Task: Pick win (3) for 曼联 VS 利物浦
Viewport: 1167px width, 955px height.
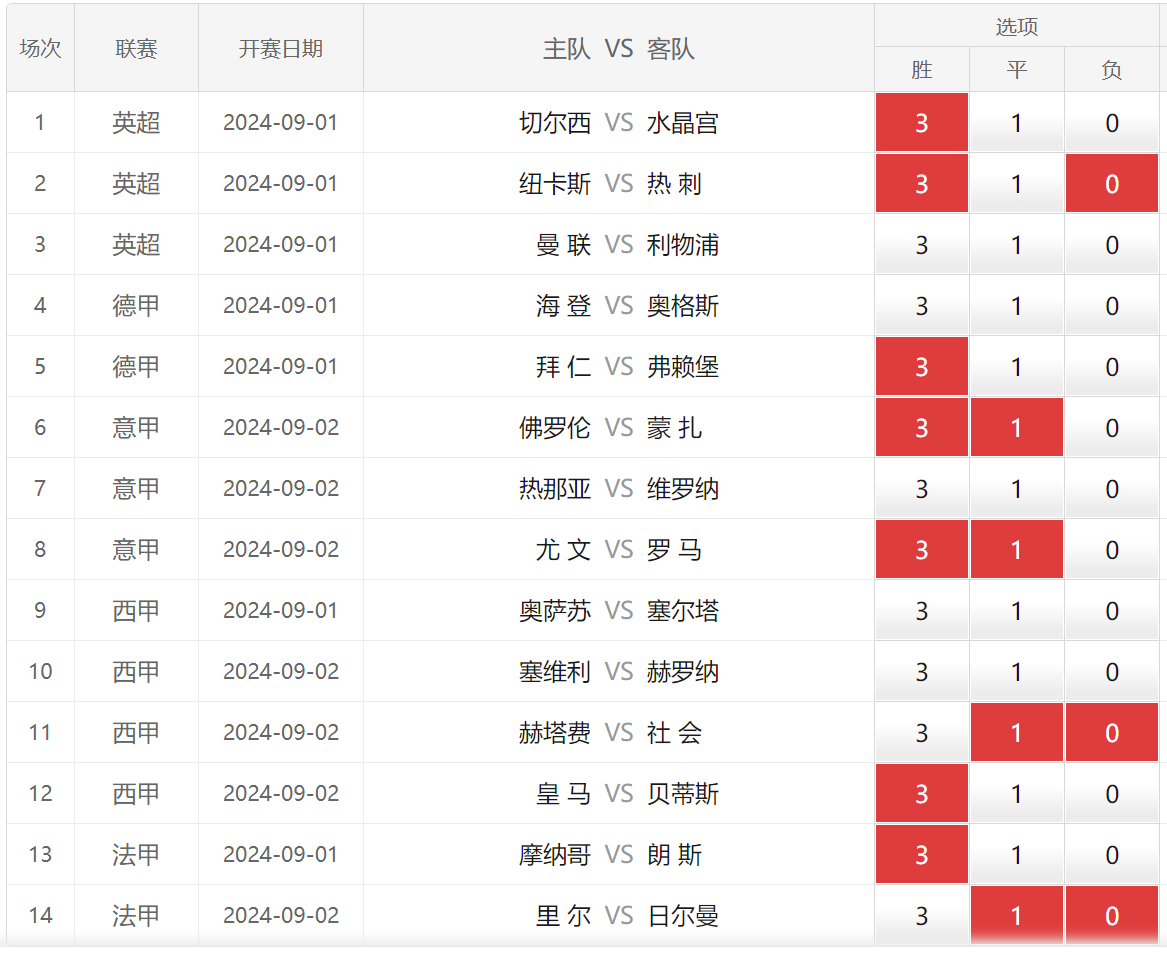Action: click(x=921, y=244)
